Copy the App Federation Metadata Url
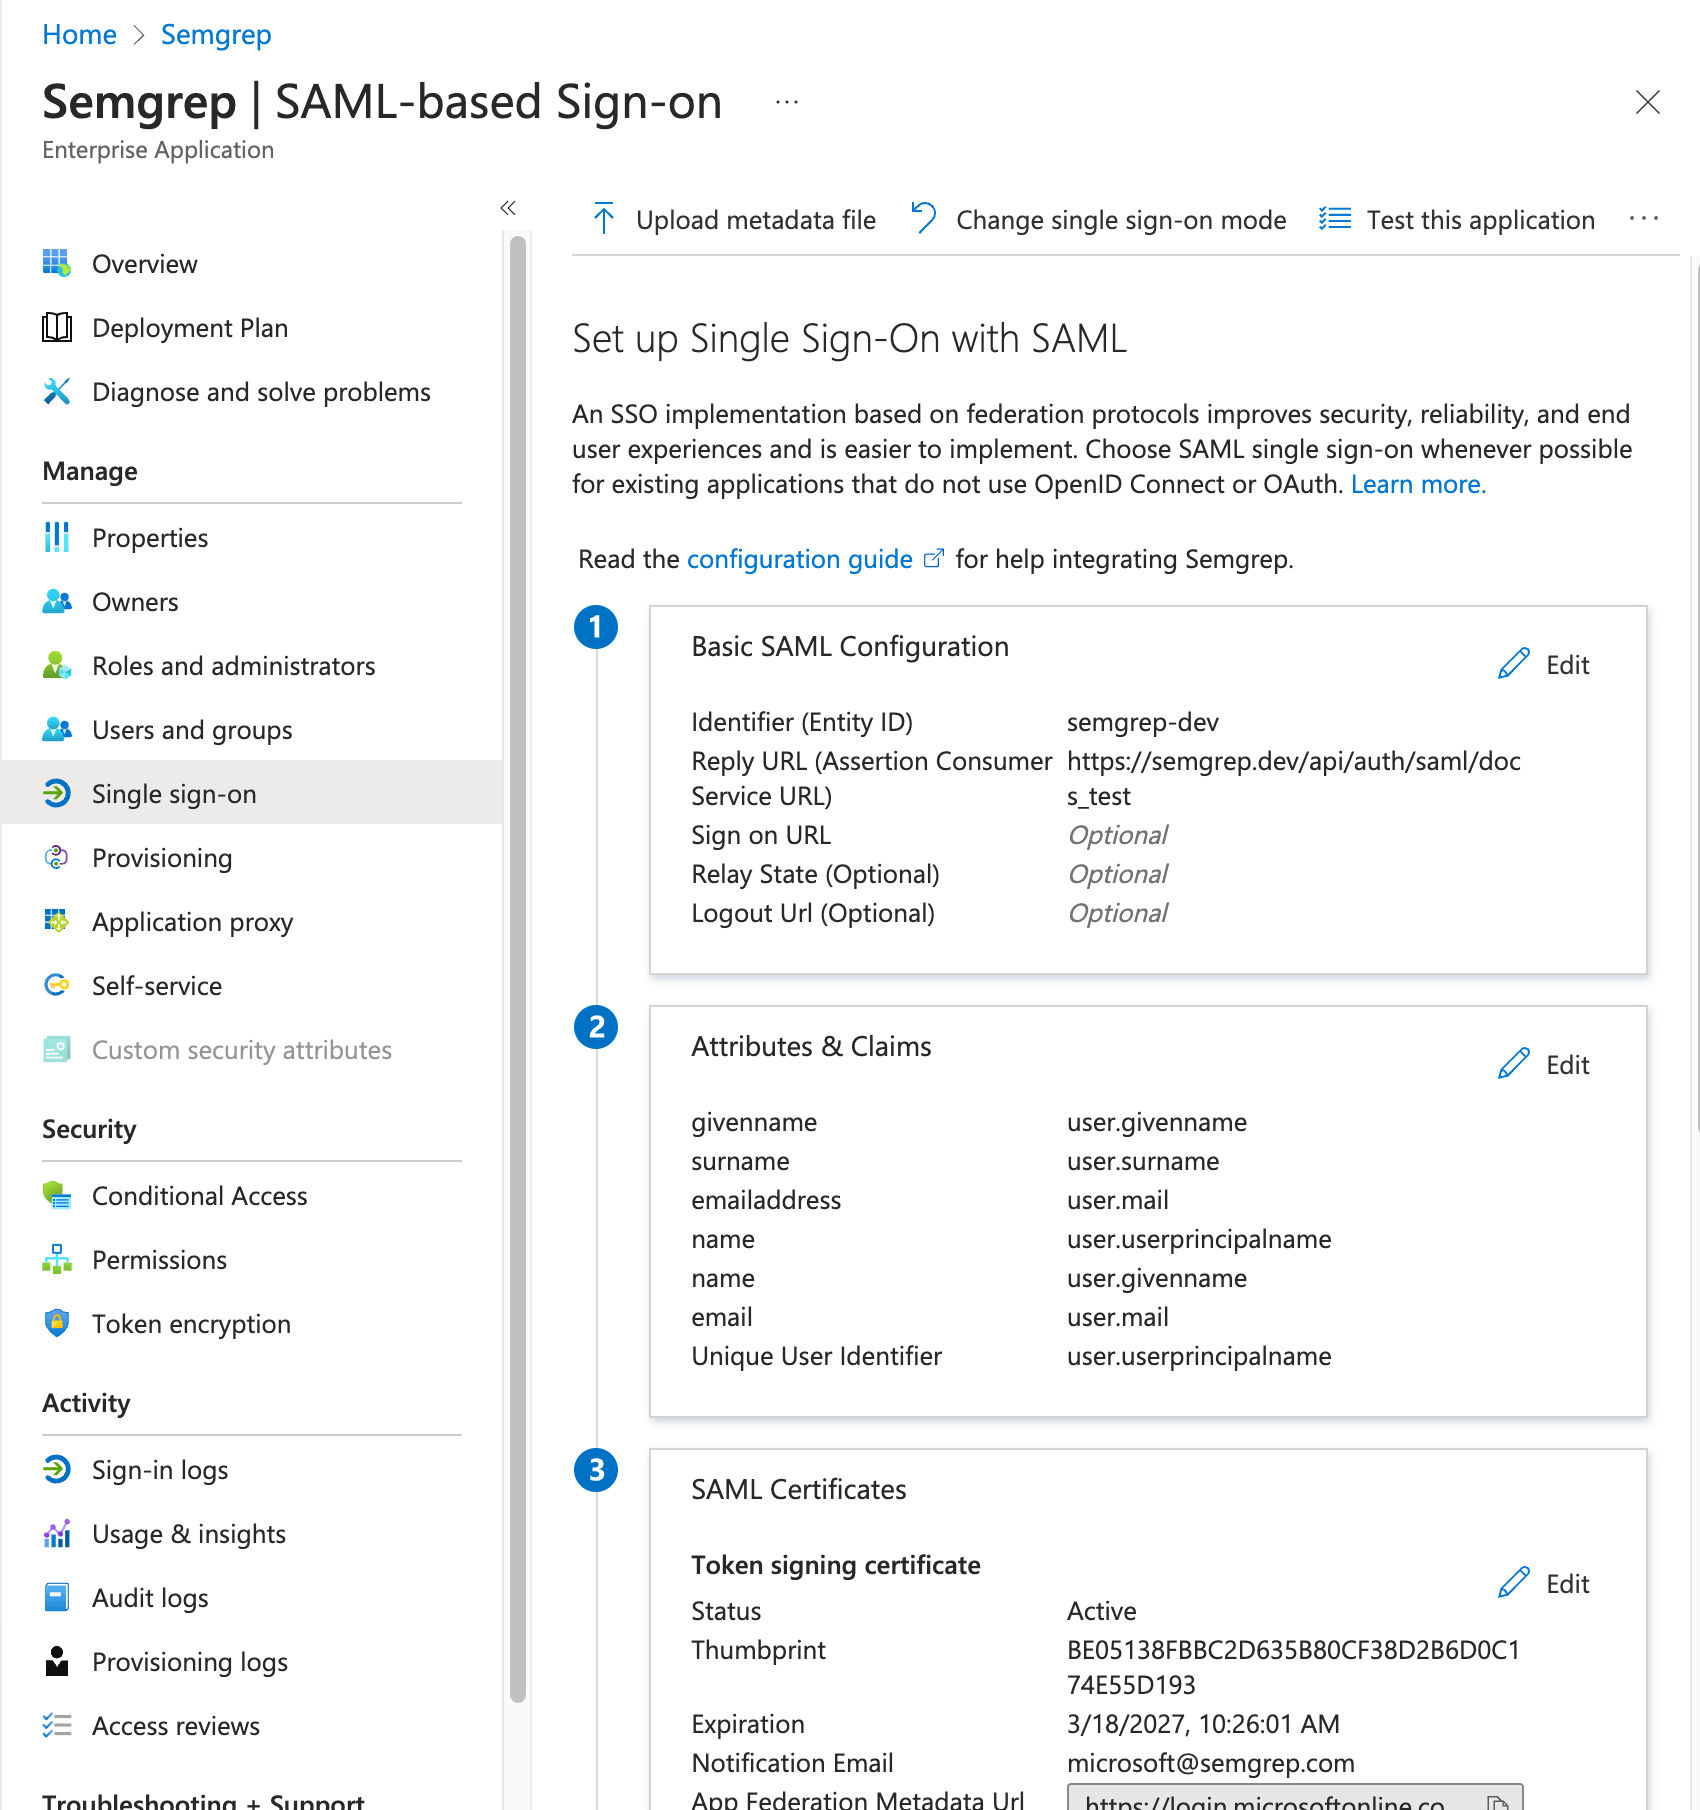 coord(1496,1800)
